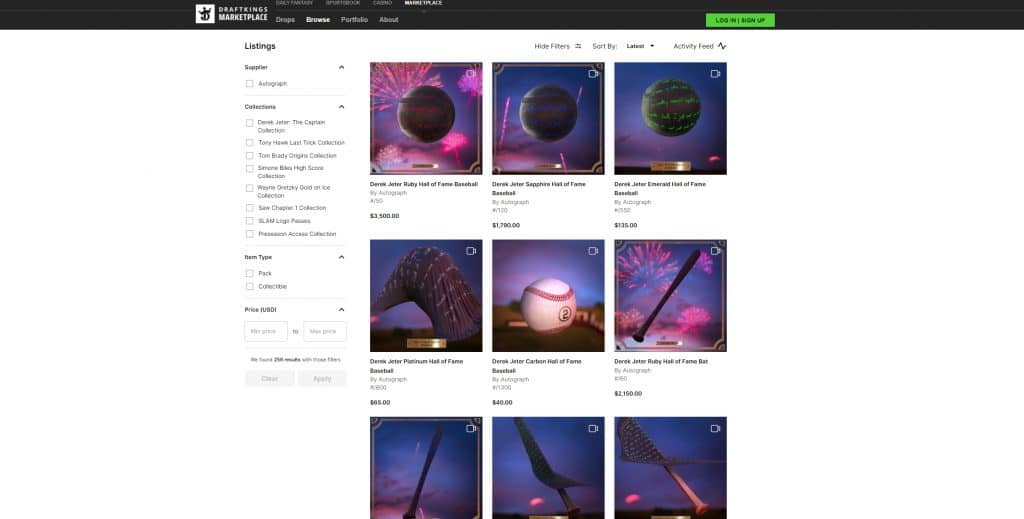
Task: Click the $65.00 price
Action: pyautogui.click(x=380, y=403)
